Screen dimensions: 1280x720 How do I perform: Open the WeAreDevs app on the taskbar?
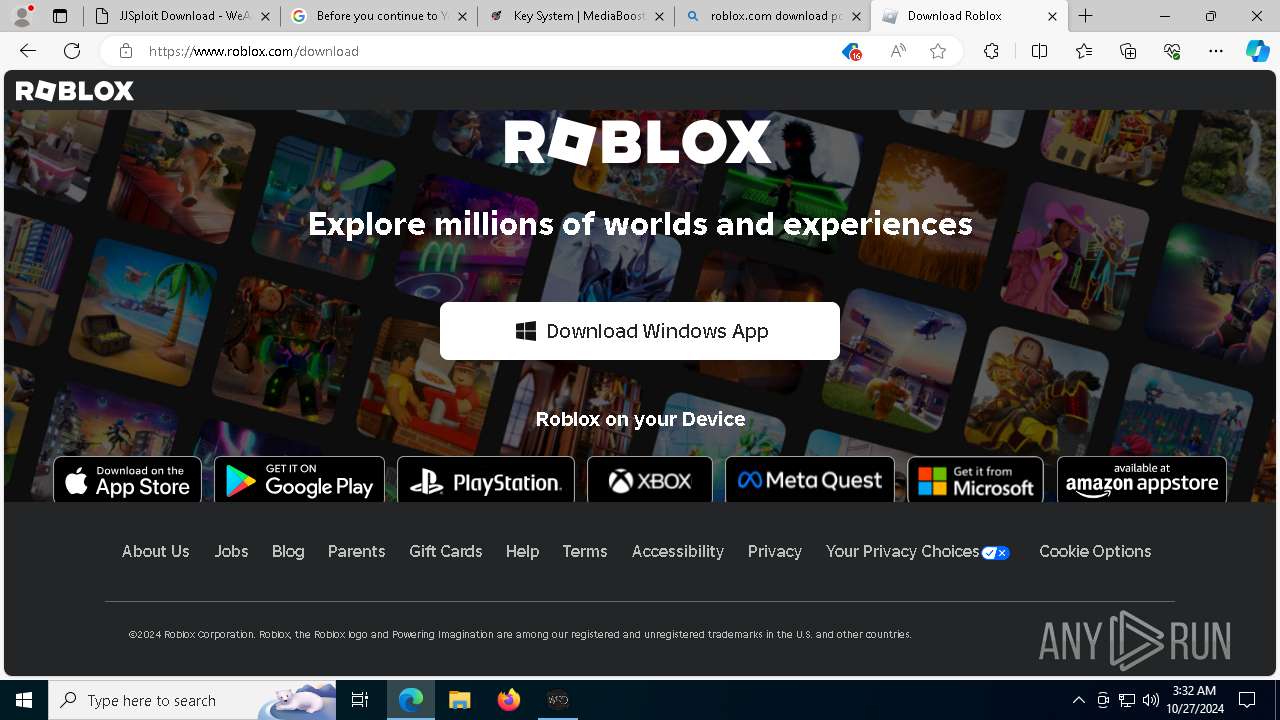558,700
